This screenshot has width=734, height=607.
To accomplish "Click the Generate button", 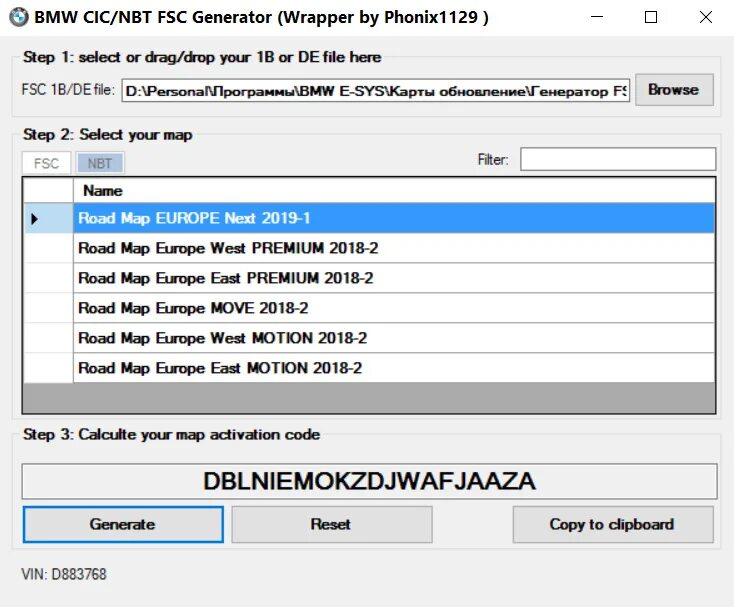I will pos(123,524).
